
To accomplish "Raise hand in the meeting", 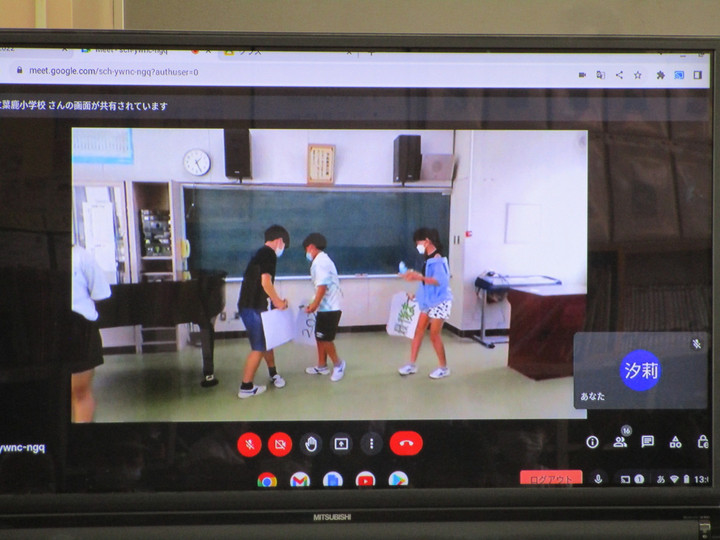I will coord(311,443).
